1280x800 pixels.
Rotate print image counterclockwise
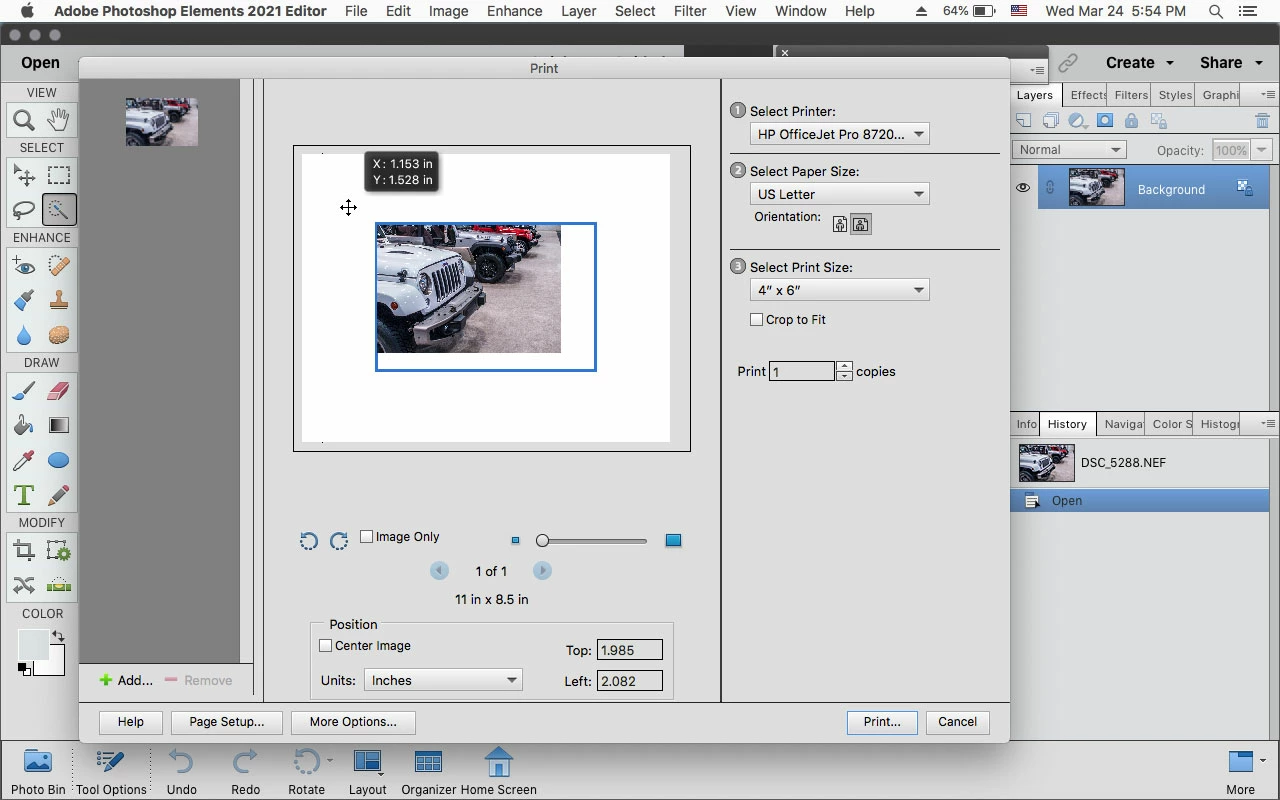coord(309,541)
